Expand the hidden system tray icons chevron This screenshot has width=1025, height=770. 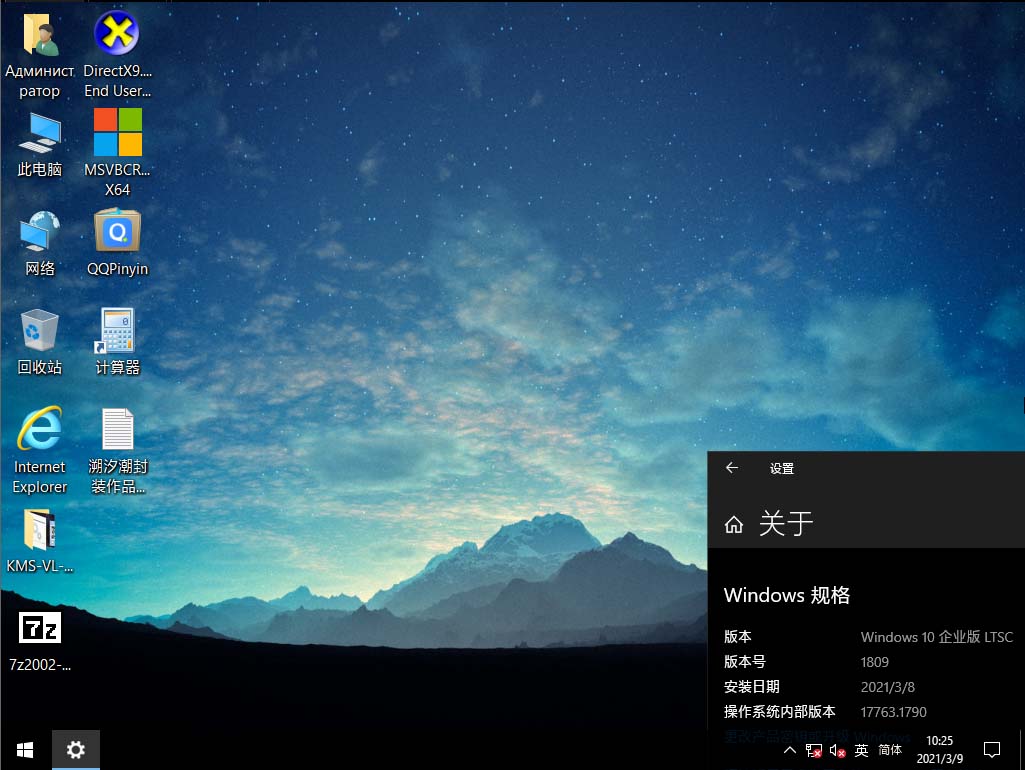(789, 750)
